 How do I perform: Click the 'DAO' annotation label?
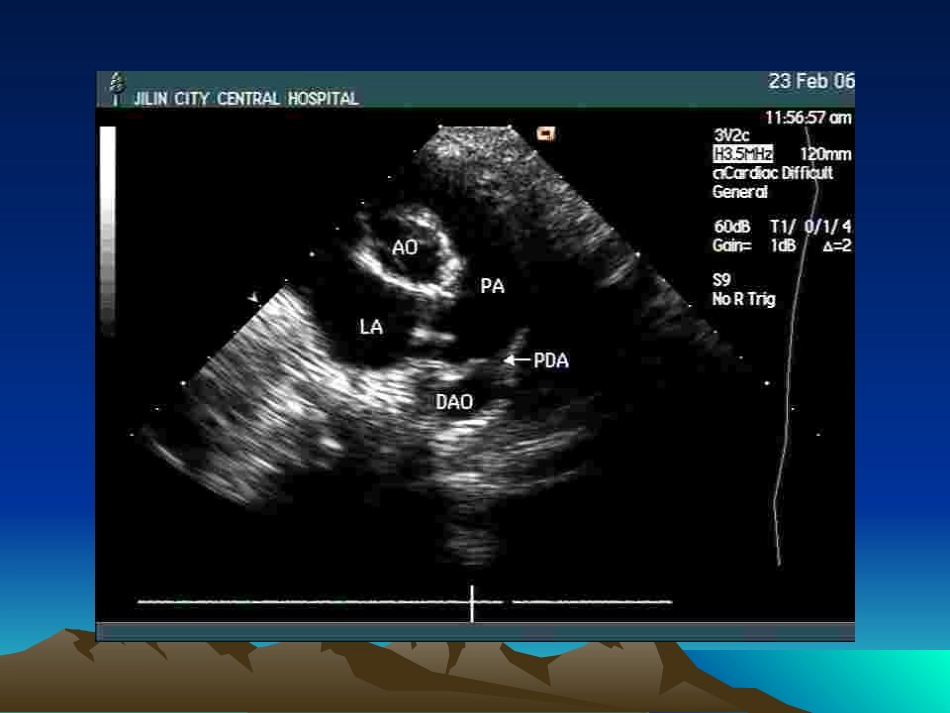point(454,402)
